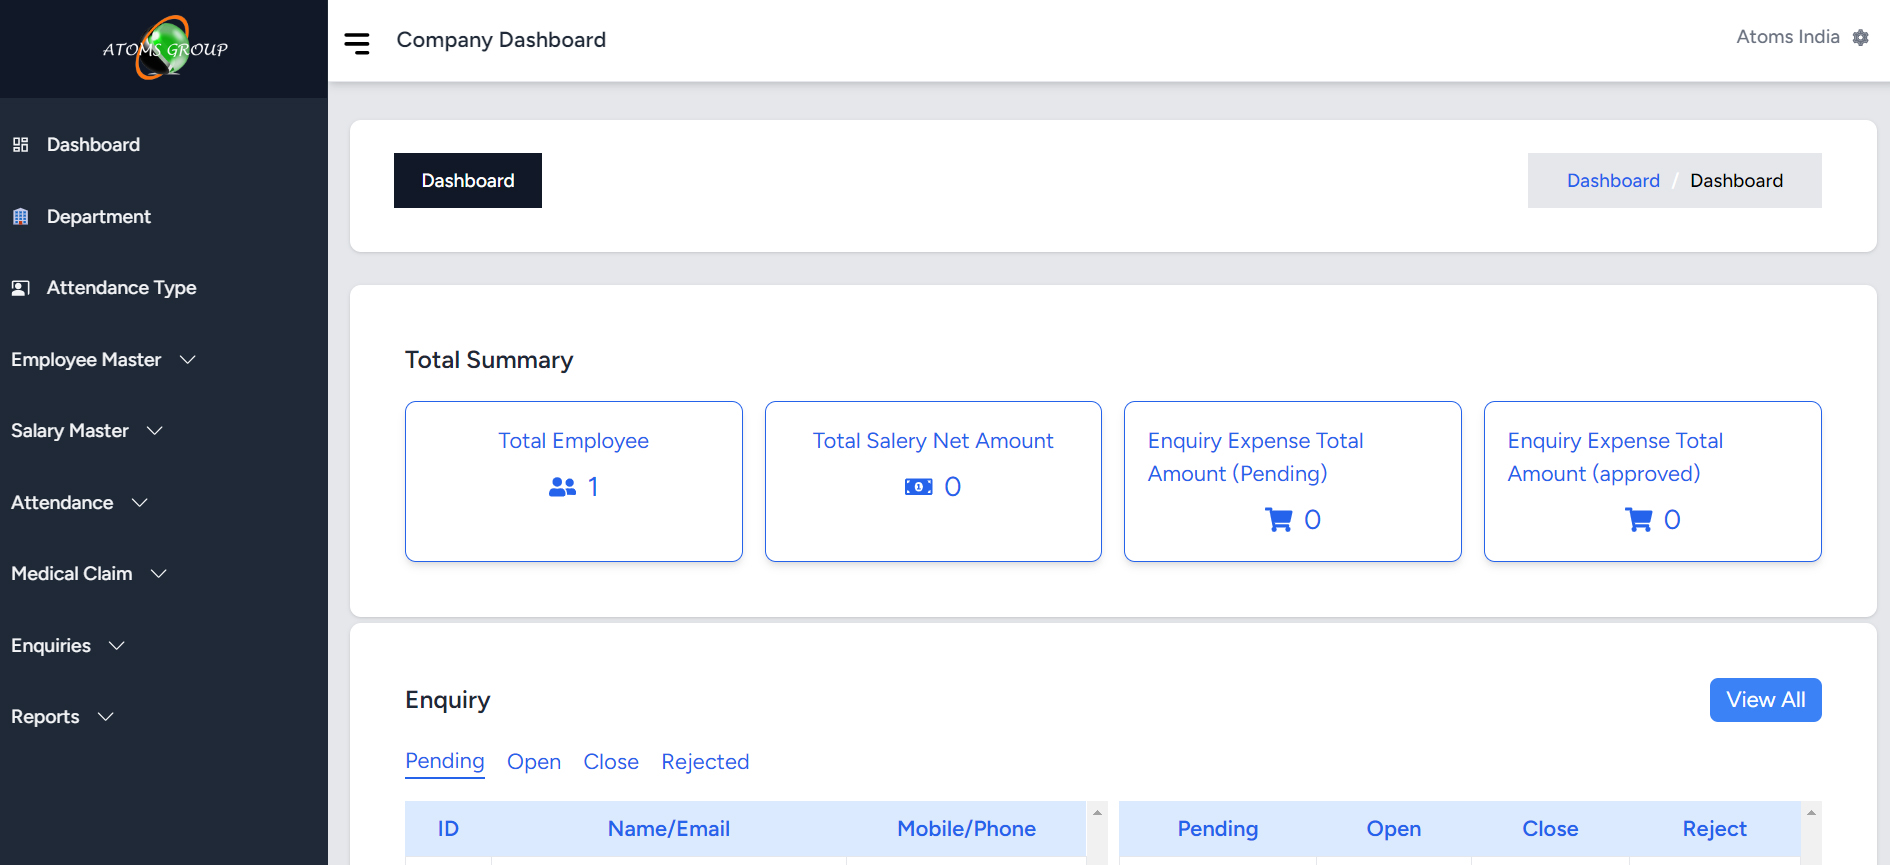This screenshot has height=865, width=1890.
Task: Expand the Salary Master submenu
Action: tap(87, 431)
